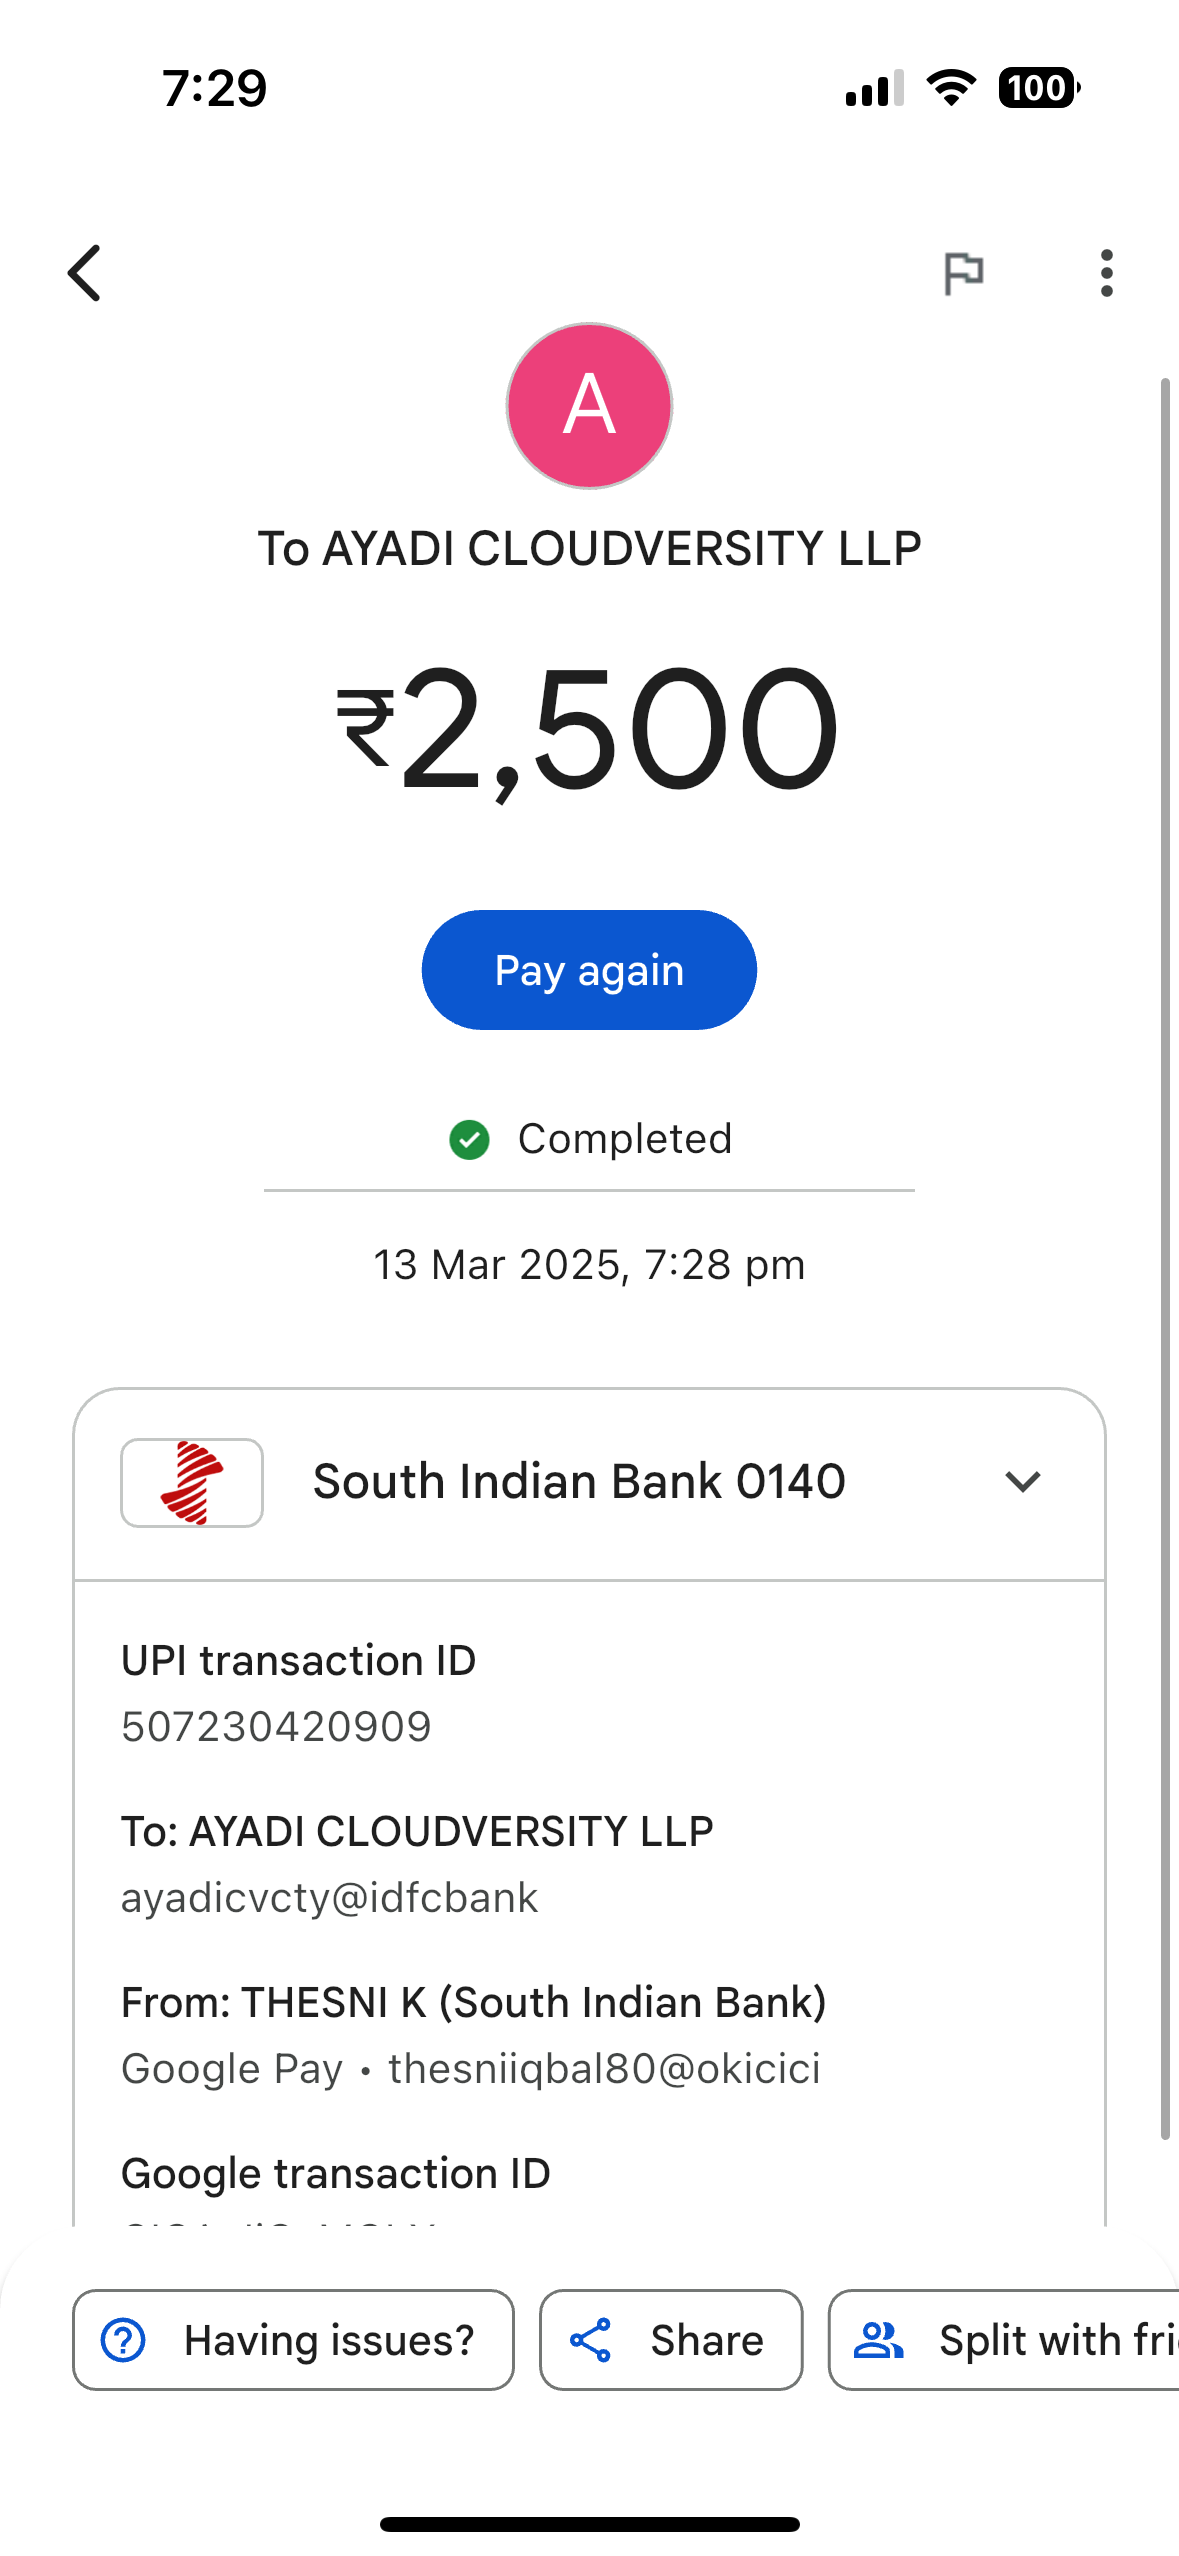Tap the South Indian Bank logo

pyautogui.click(x=192, y=1482)
